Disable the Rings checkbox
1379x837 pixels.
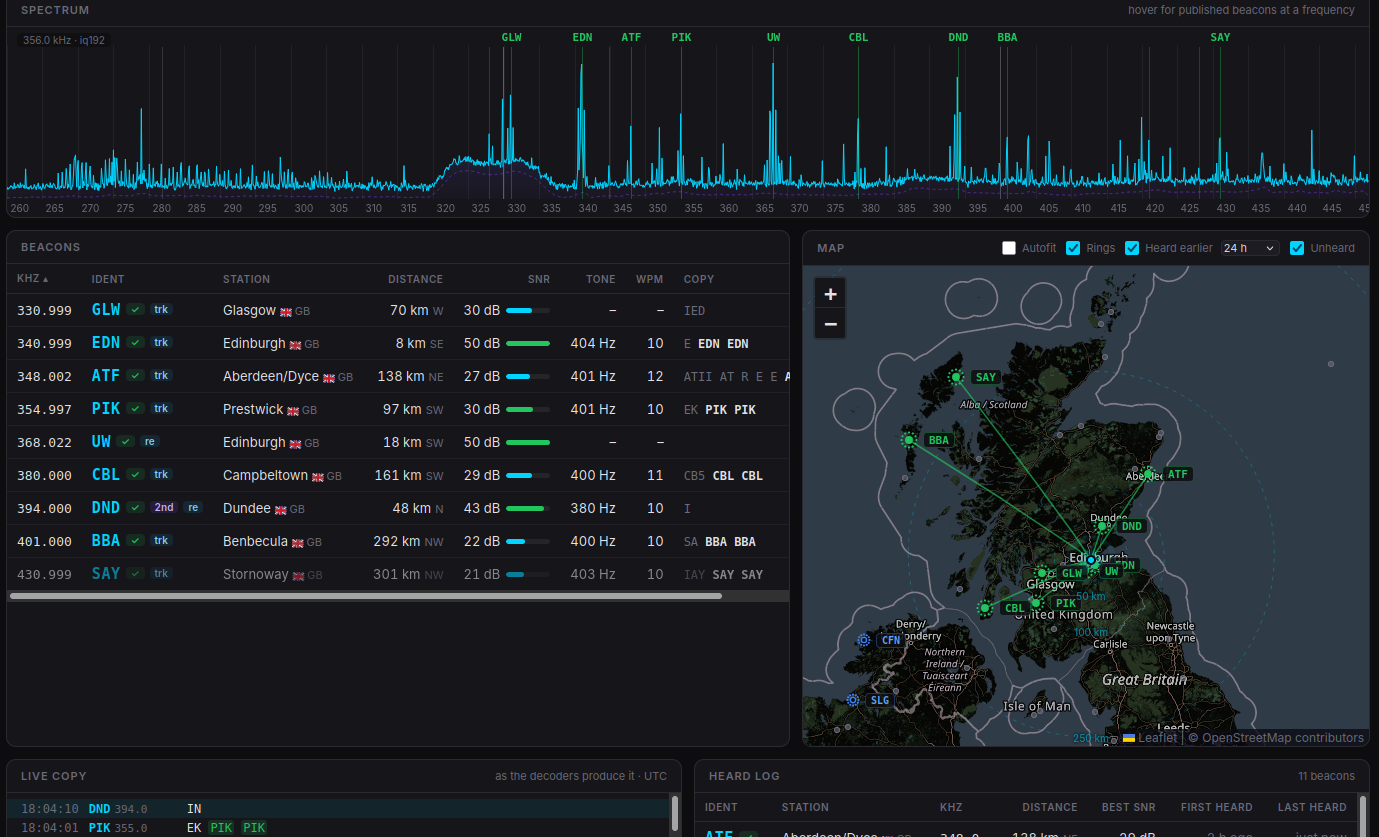(x=1073, y=248)
